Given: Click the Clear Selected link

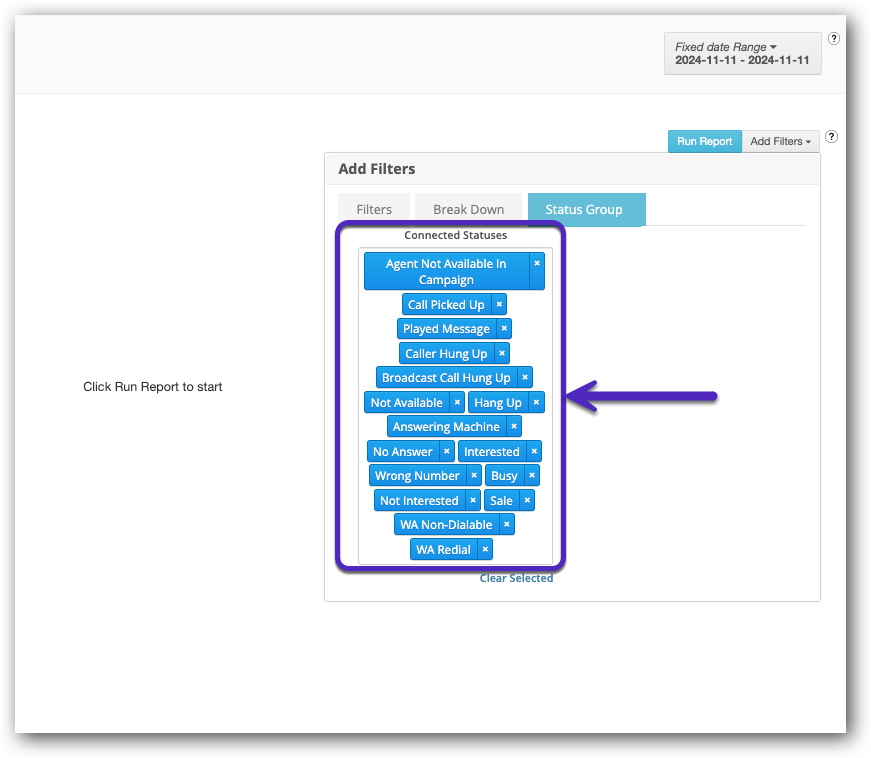Looking at the screenshot, I should pos(516,578).
